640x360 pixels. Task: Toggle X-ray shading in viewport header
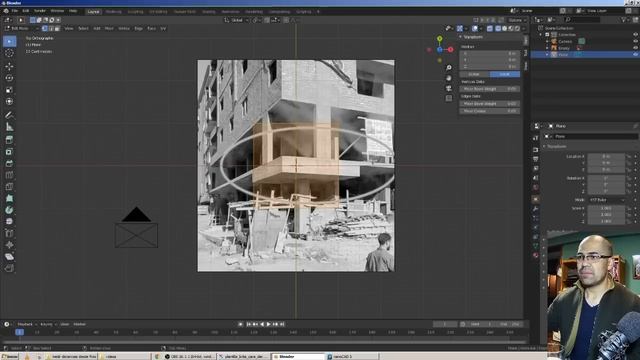click(x=490, y=29)
